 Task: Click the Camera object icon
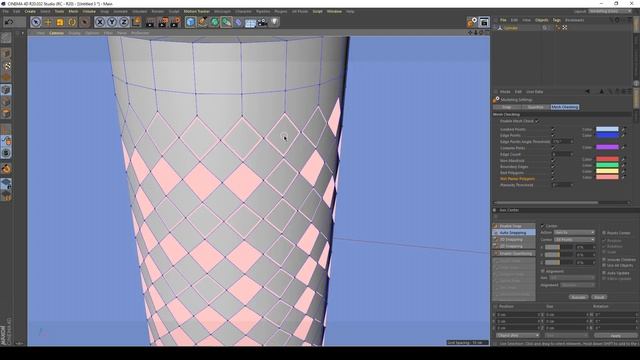click(262, 22)
